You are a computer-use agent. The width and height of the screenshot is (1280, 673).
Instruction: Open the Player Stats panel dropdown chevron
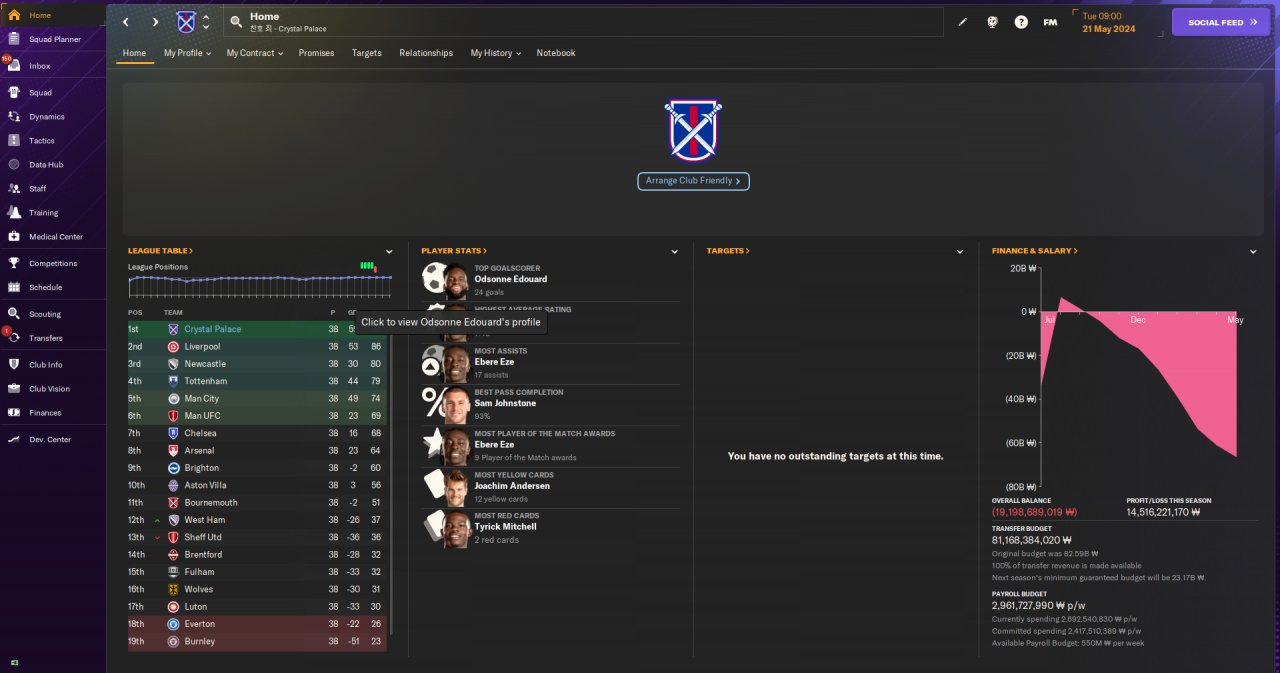675,252
